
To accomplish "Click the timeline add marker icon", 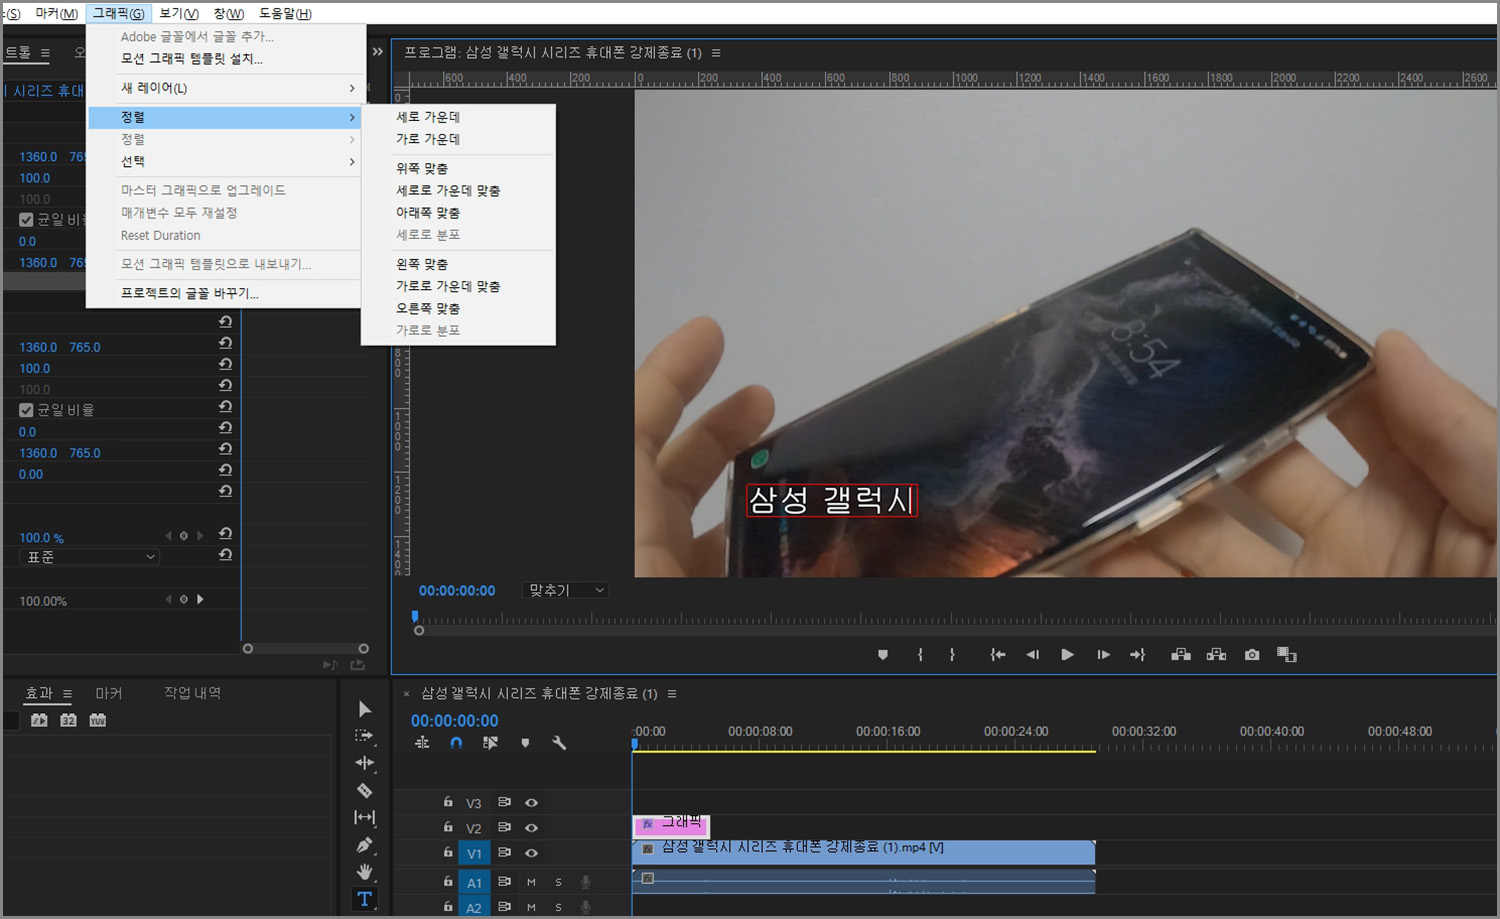I will click(x=525, y=743).
